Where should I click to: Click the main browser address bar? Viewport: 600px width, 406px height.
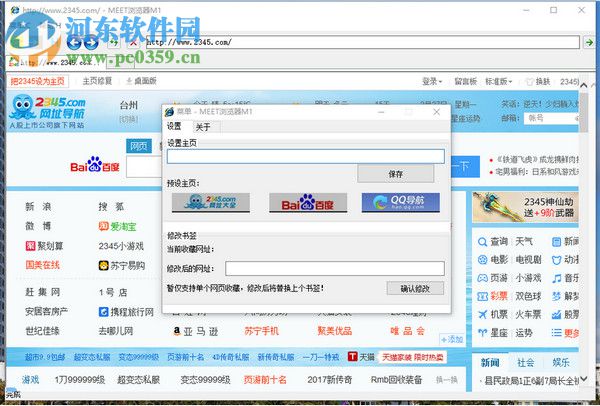click(363, 42)
